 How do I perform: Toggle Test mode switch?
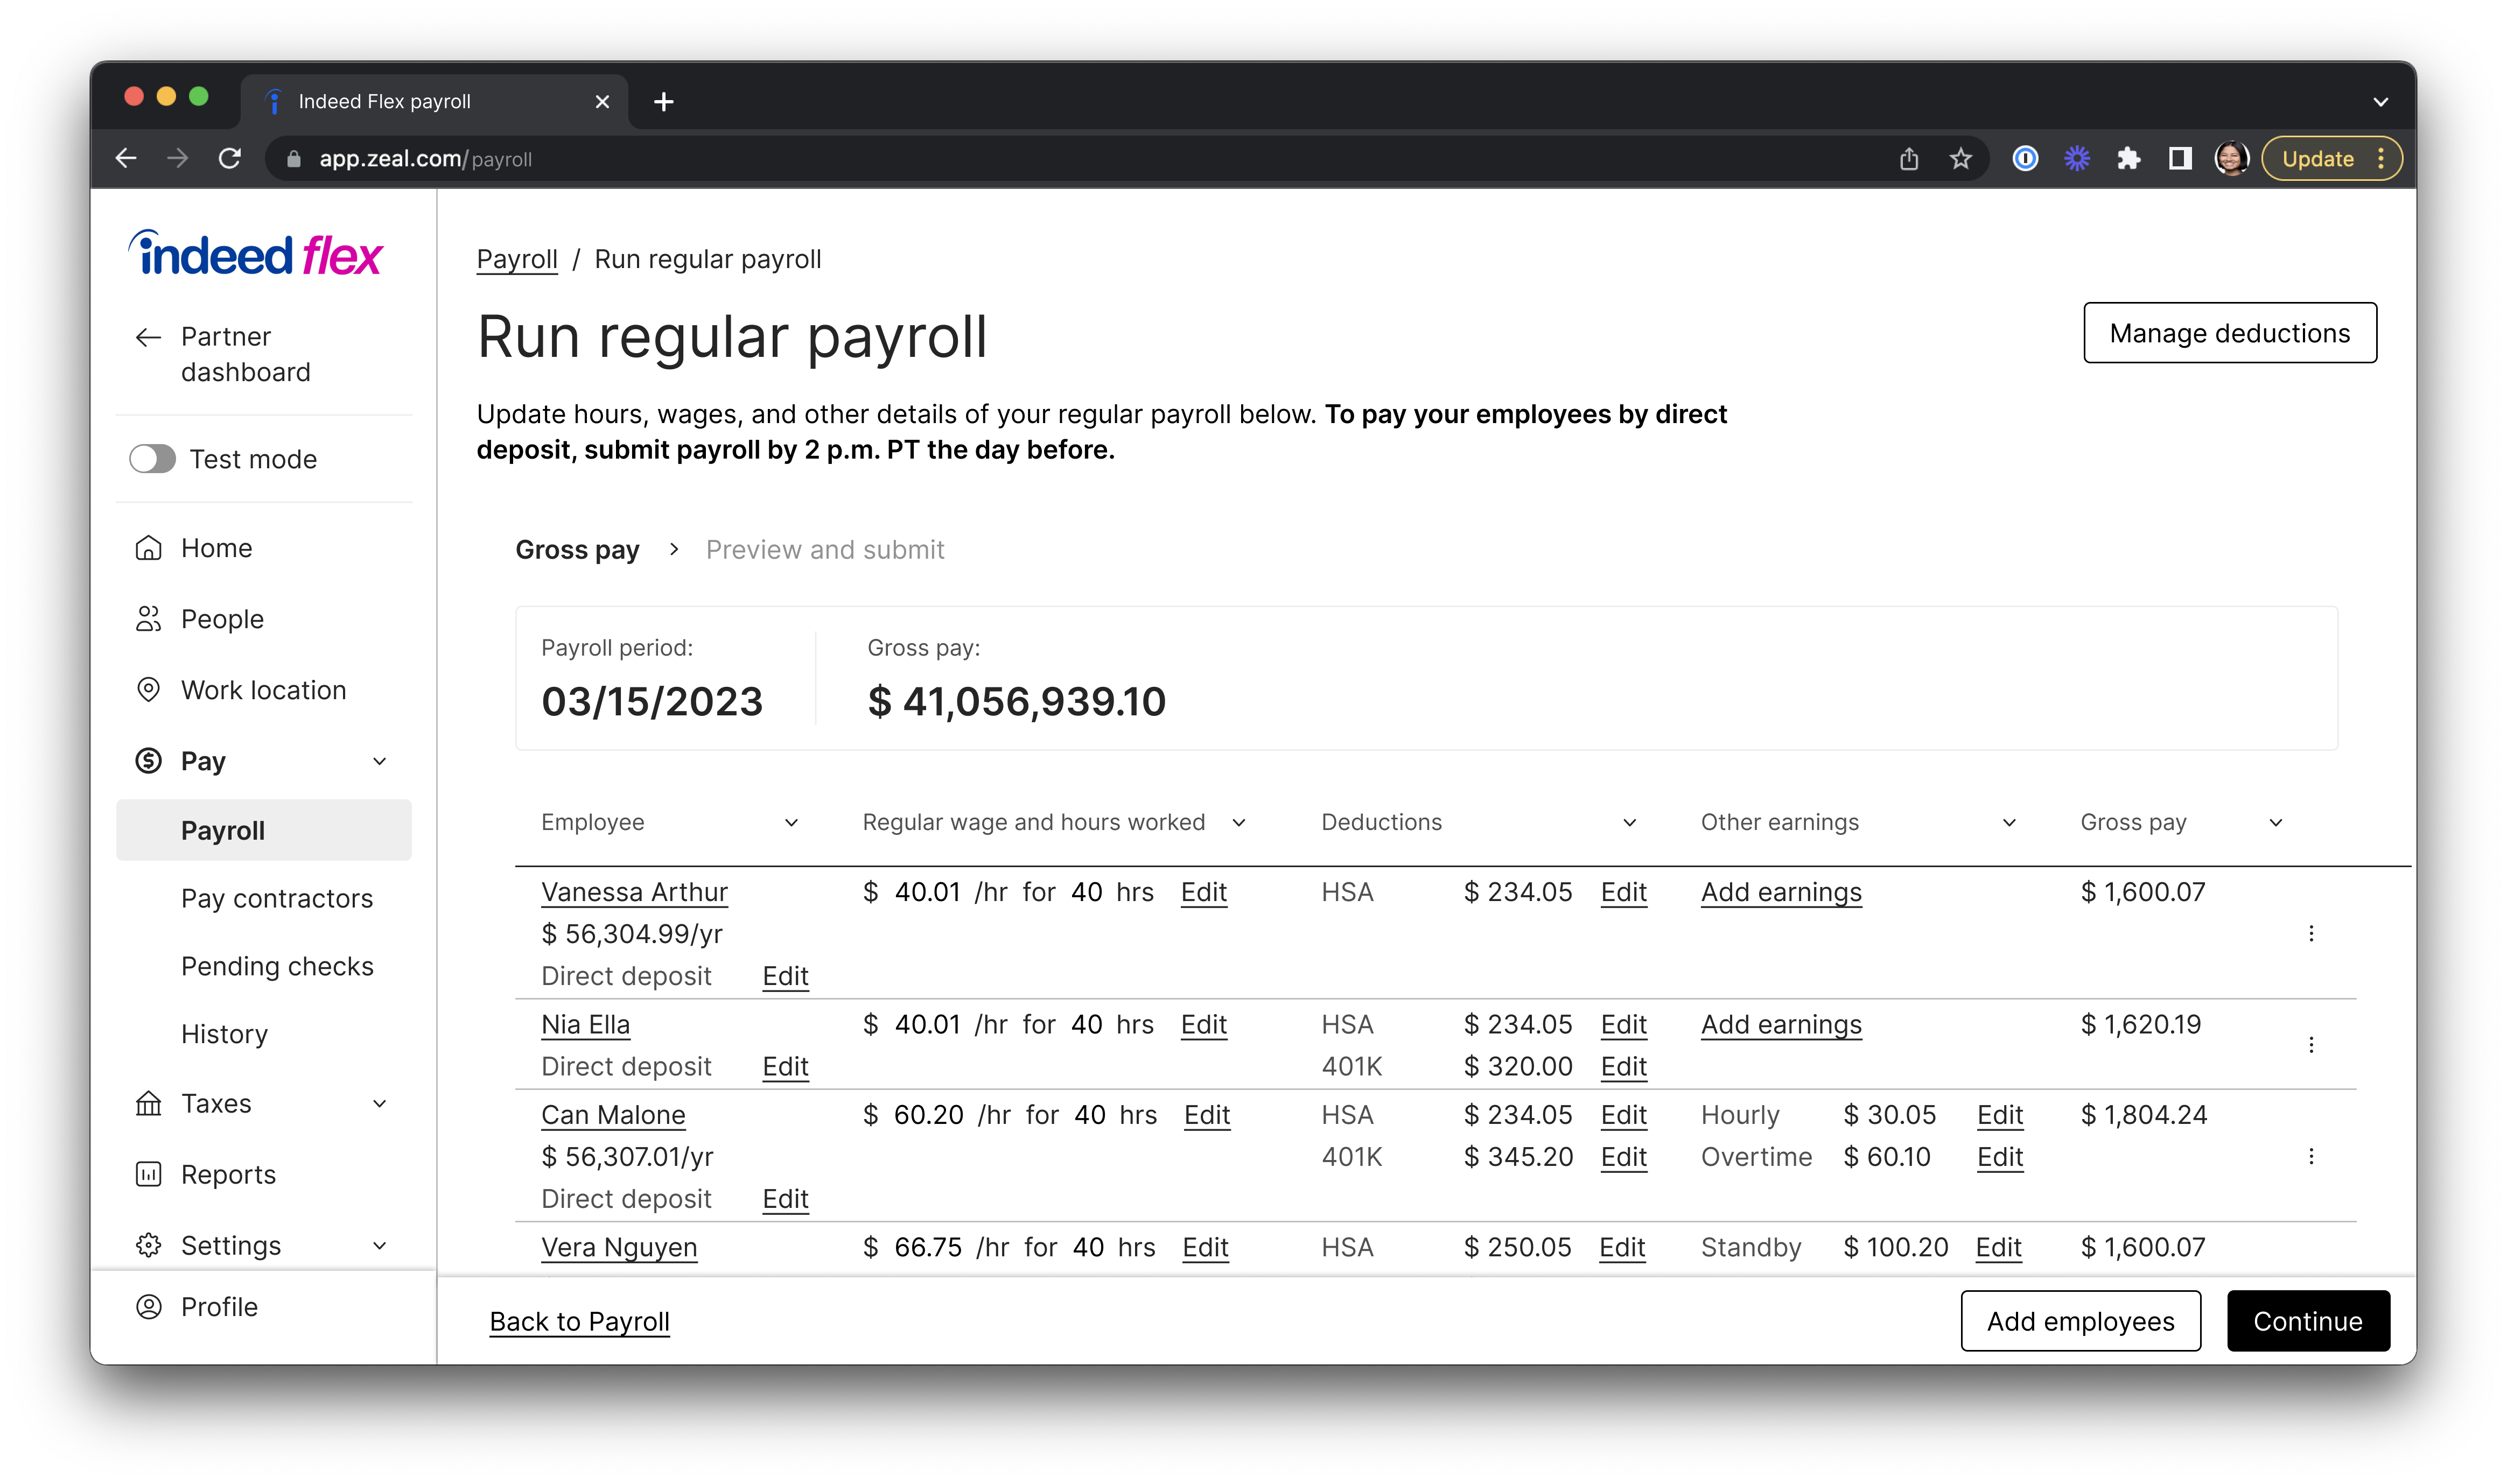(x=152, y=459)
